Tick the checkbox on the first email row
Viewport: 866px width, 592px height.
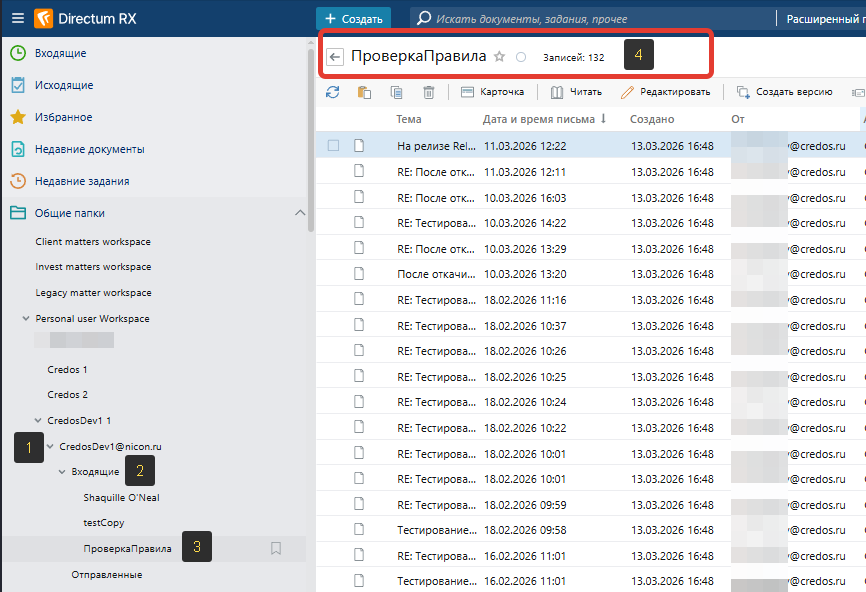click(333, 145)
